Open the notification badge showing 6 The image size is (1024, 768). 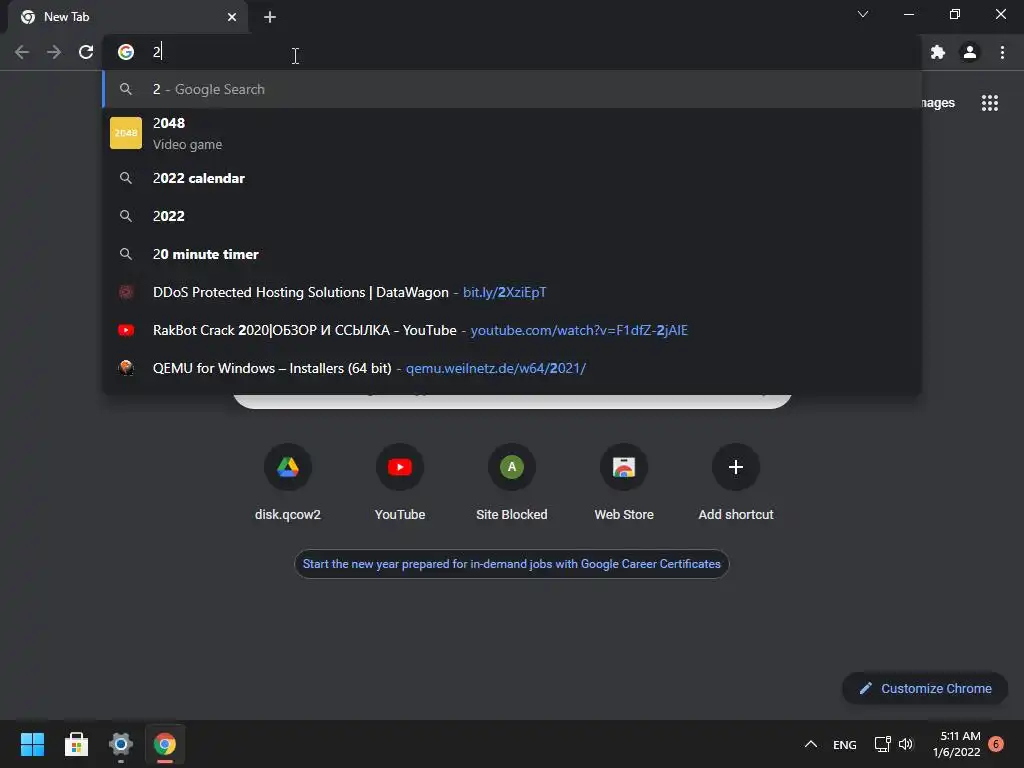click(x=996, y=744)
